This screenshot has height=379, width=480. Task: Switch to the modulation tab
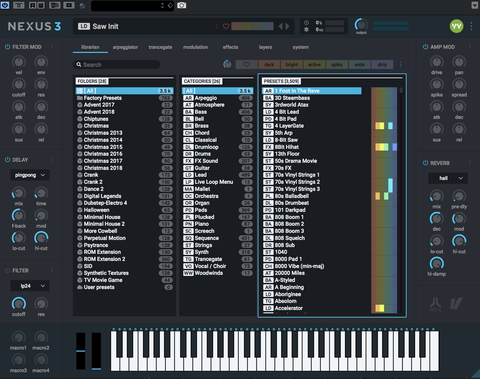tap(195, 47)
